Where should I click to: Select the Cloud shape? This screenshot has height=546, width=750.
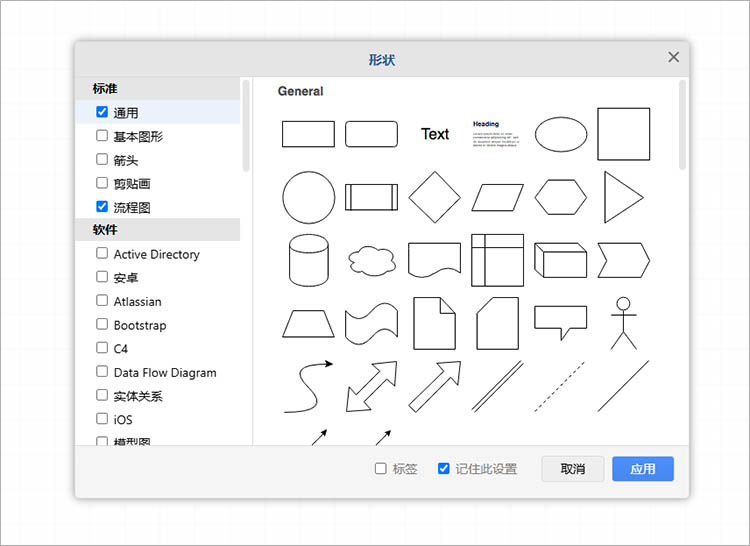[x=372, y=261]
